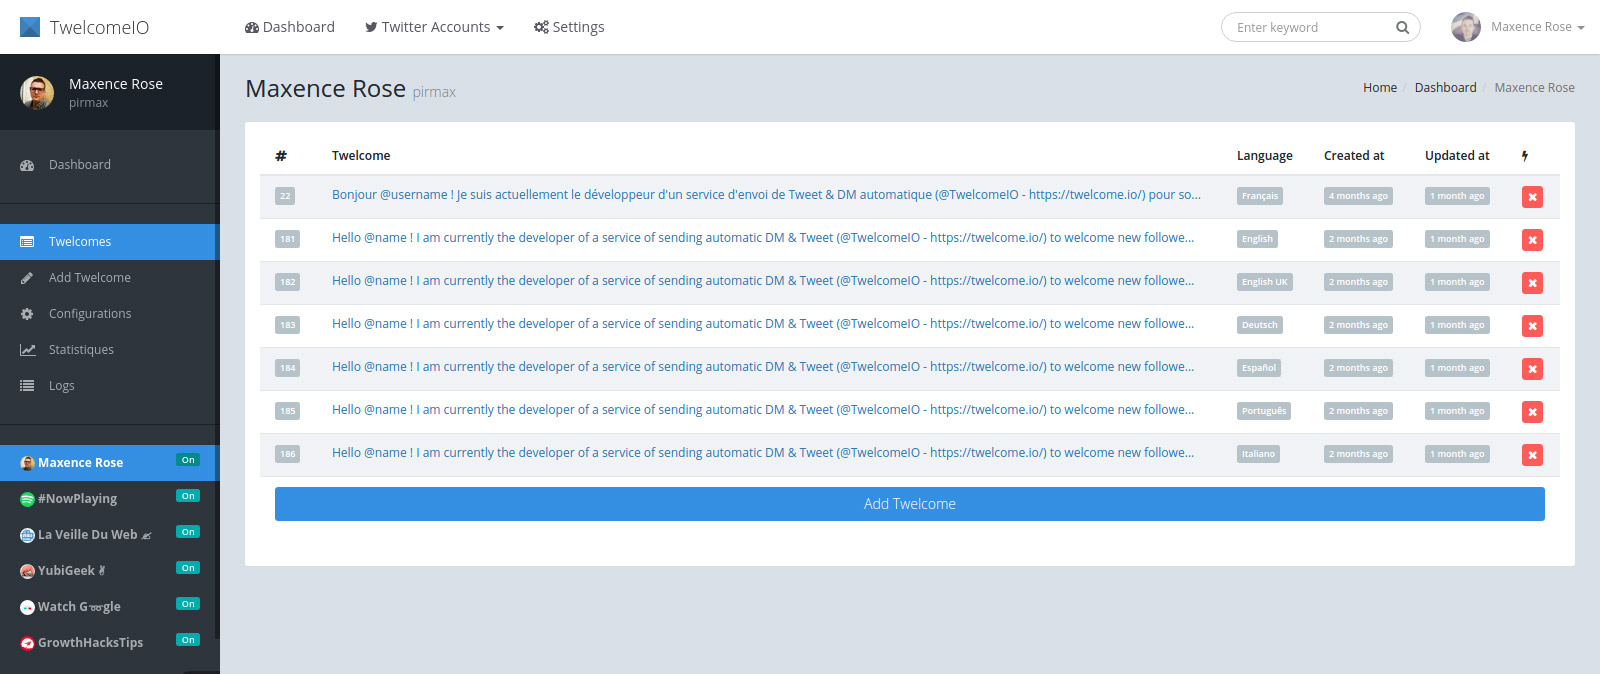Open the twelcome message in row 181
1600x674 pixels.
coord(763,238)
